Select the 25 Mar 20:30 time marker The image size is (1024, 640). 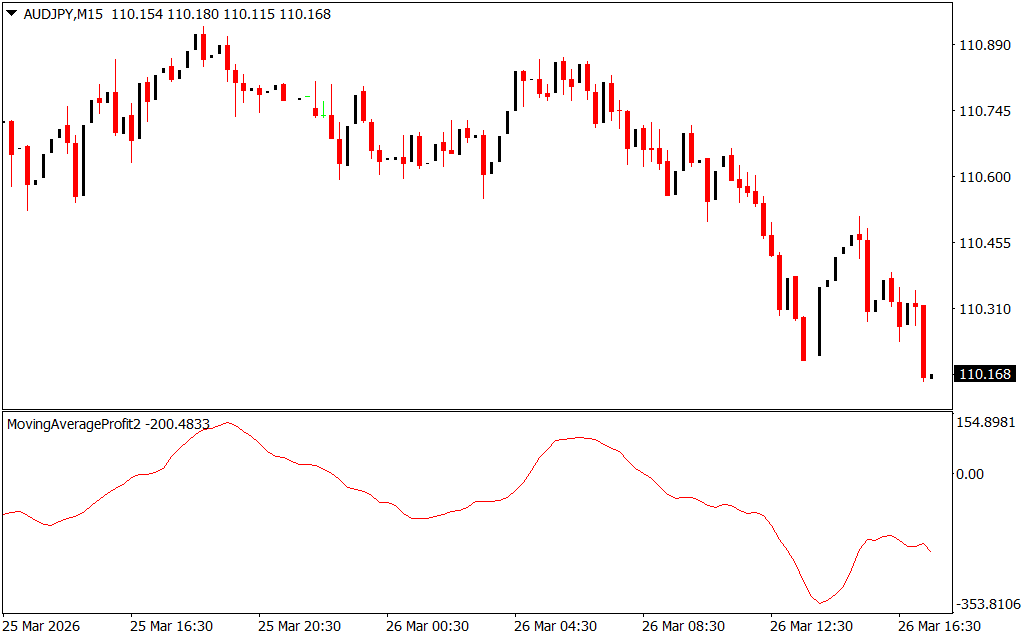point(301,626)
